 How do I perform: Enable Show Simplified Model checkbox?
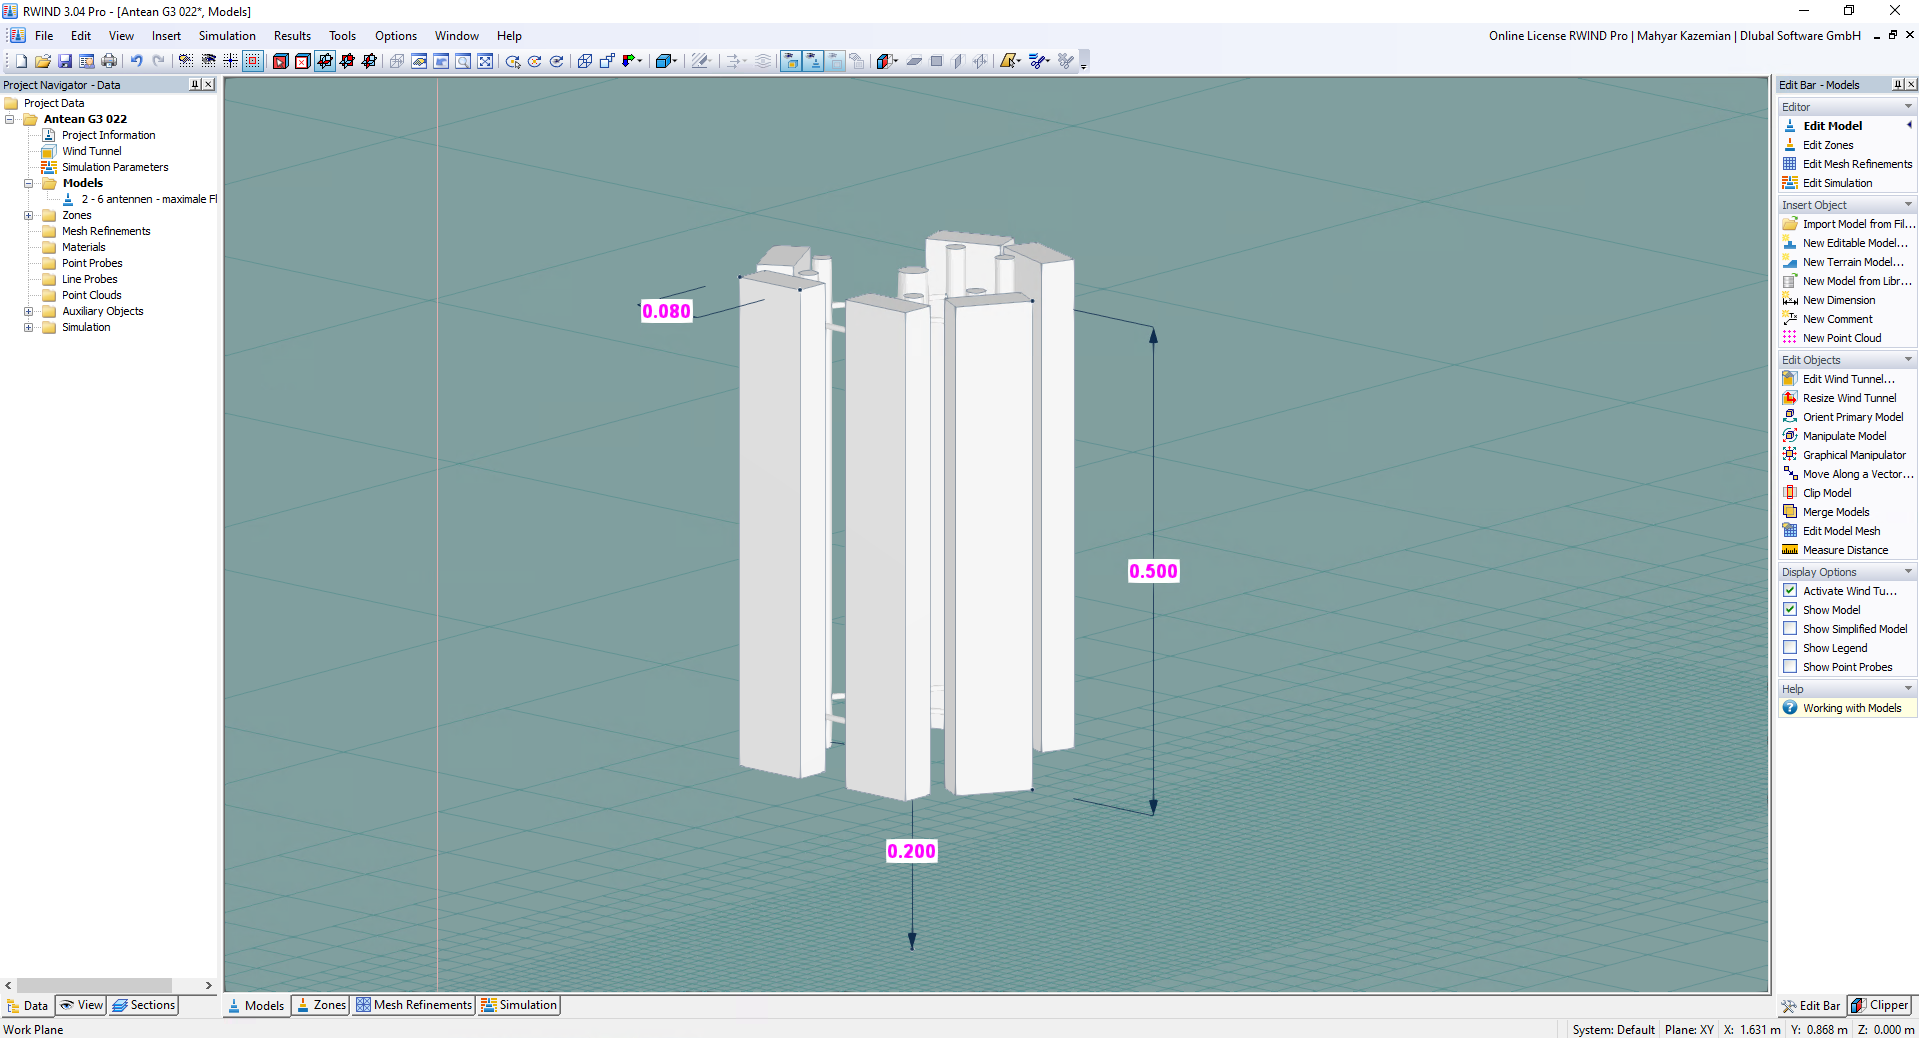[1790, 629]
